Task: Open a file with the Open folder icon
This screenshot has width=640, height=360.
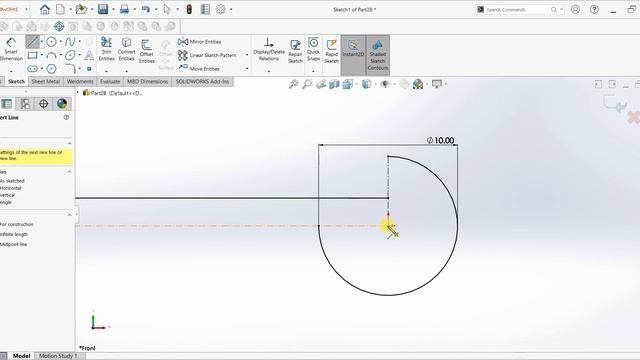Action: coord(81,9)
